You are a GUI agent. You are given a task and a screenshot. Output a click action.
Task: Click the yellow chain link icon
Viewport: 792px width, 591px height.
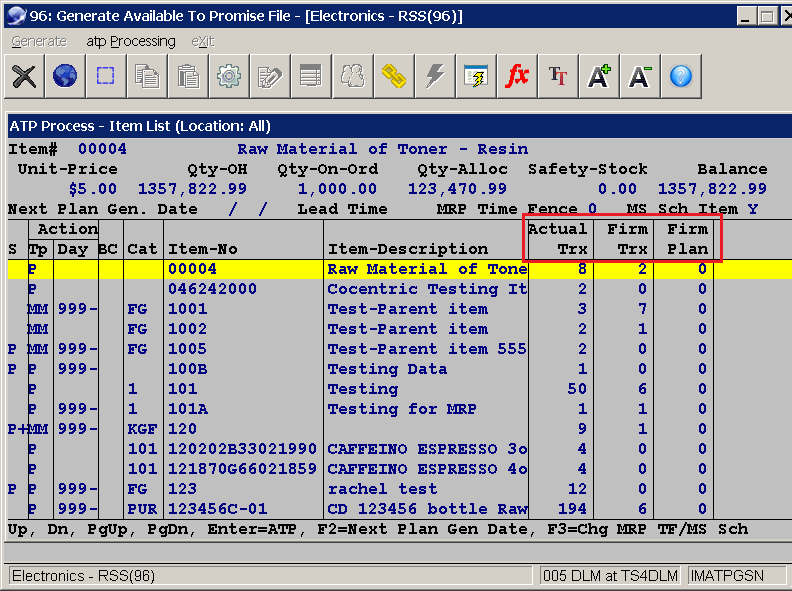pos(393,77)
